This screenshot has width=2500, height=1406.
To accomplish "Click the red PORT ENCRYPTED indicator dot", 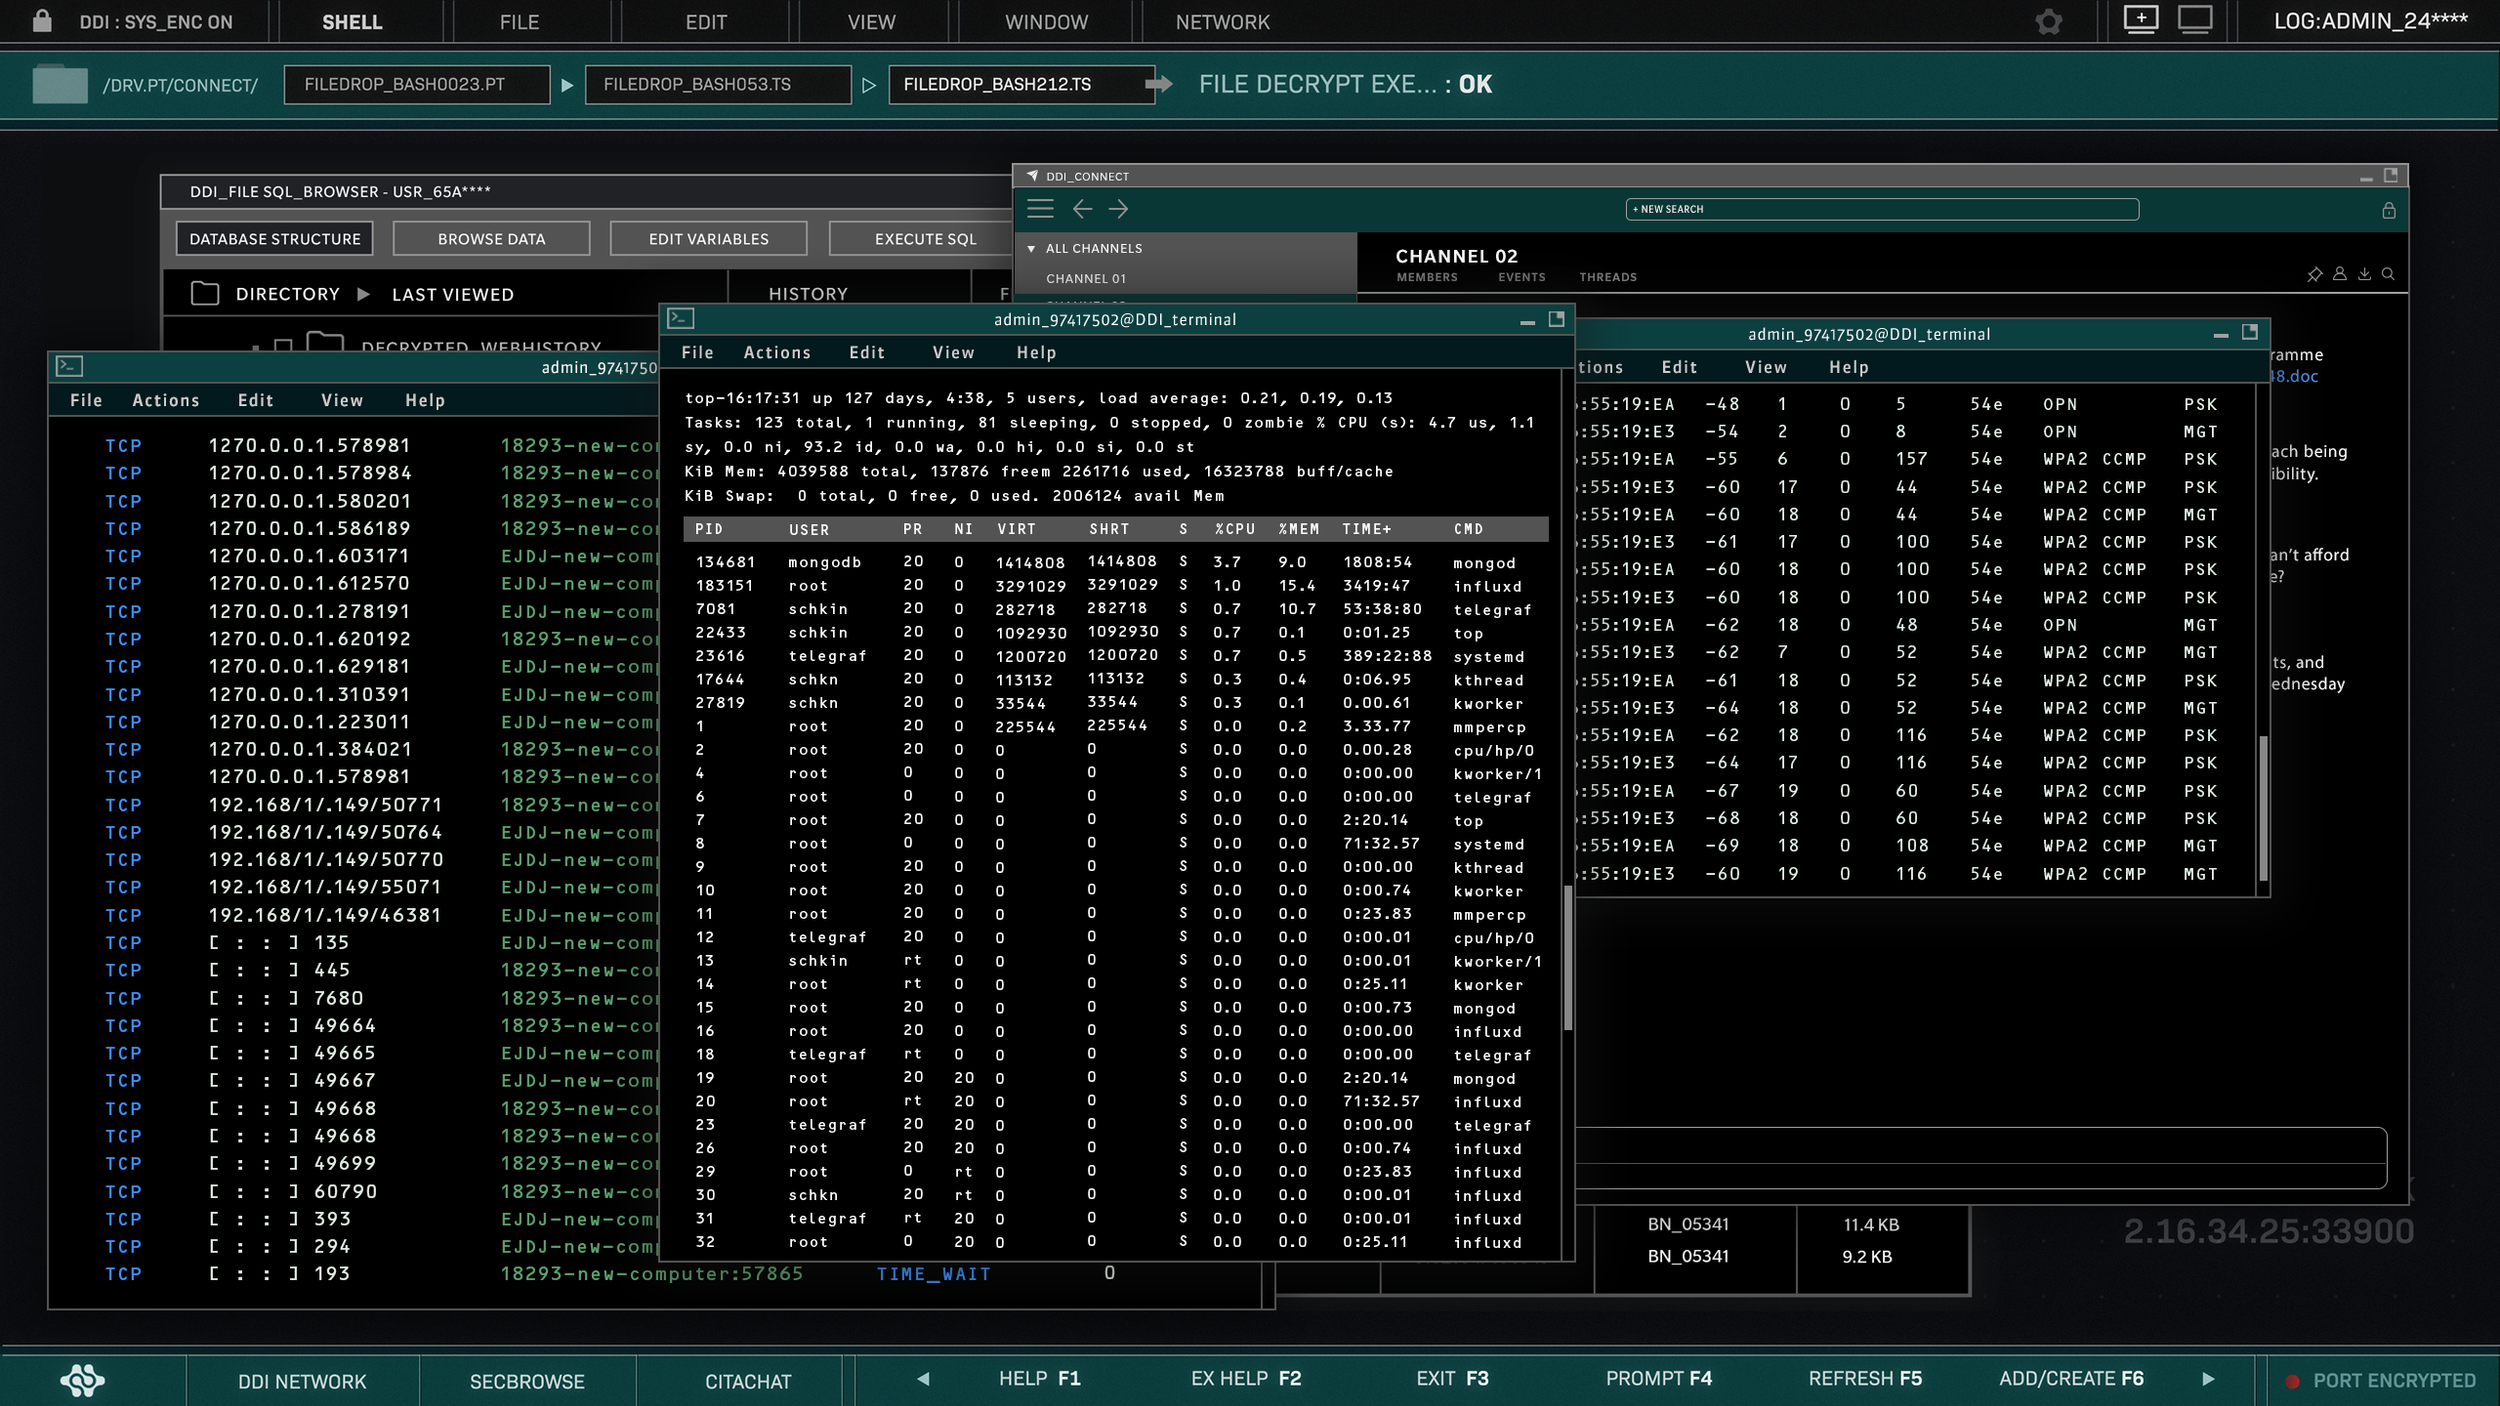I will [x=2292, y=1381].
